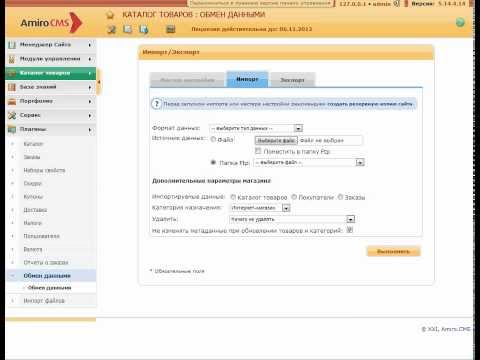Follow the create site backup link
Screen dimensions: 480x360
point(370,104)
